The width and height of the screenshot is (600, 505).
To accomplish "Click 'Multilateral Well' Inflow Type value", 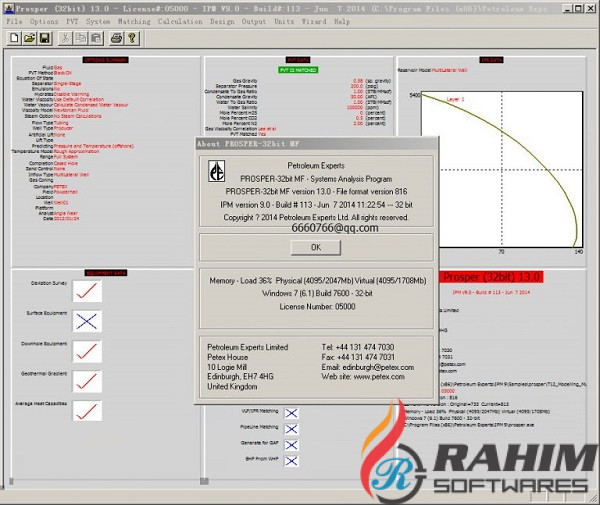I will tap(72, 175).
